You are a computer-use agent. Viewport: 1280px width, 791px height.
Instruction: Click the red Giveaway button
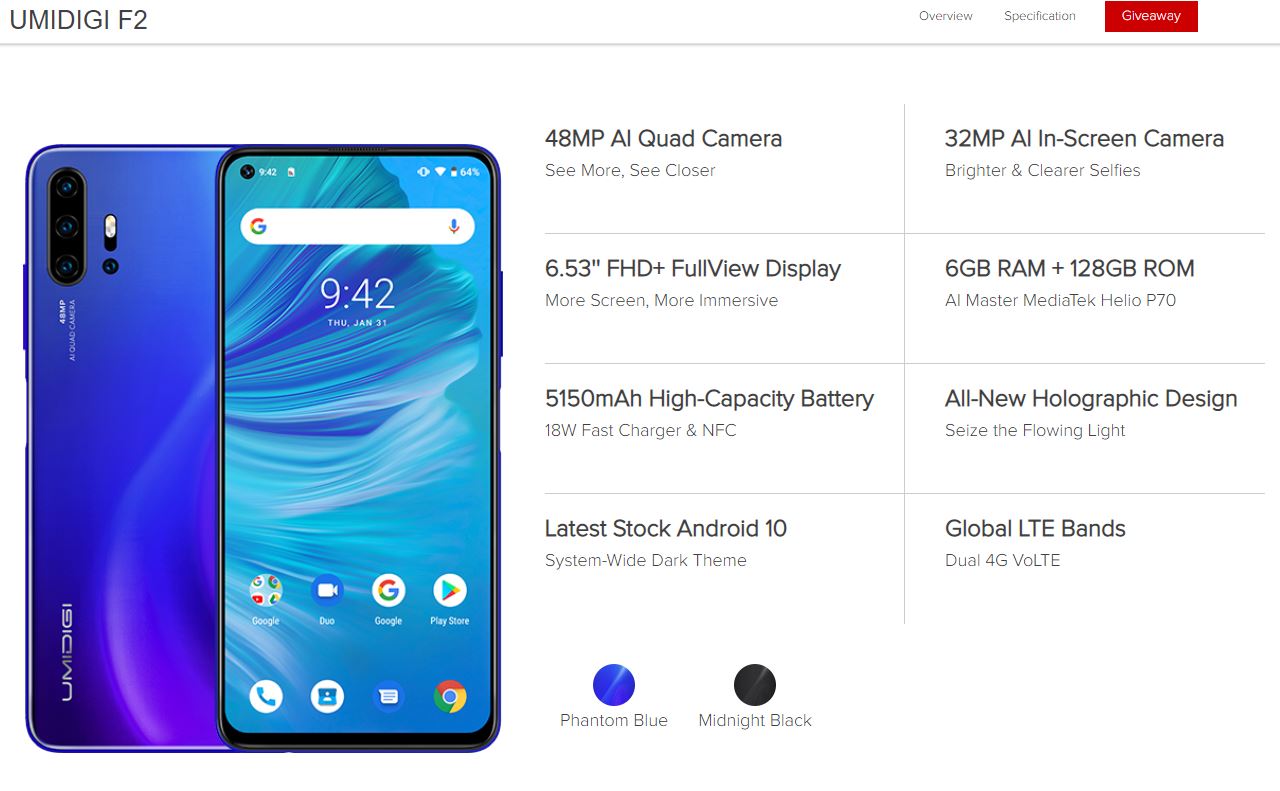click(x=1151, y=16)
